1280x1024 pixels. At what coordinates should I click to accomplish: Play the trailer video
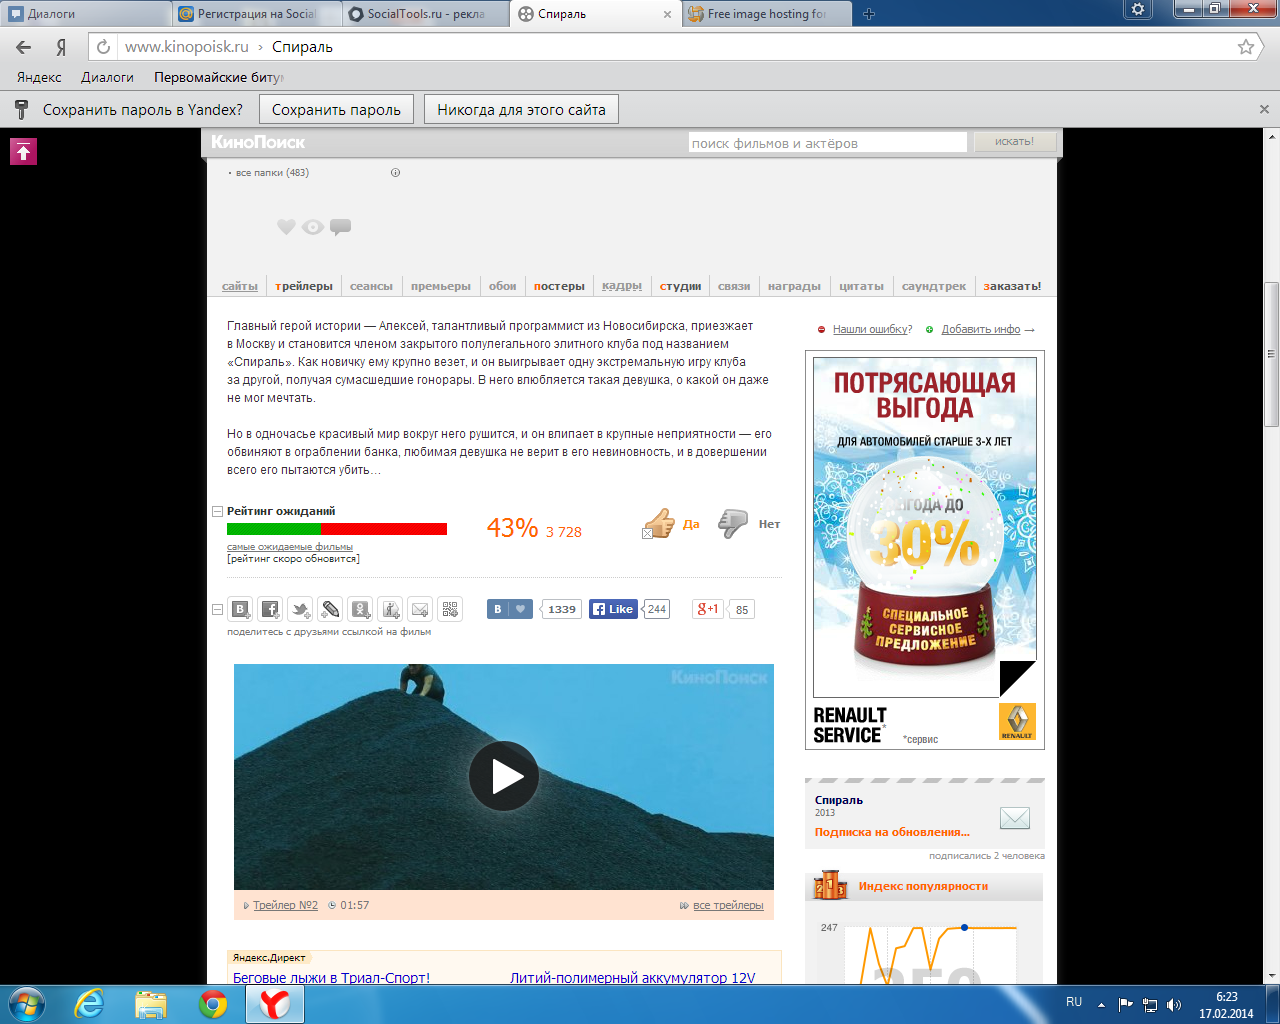coord(504,776)
